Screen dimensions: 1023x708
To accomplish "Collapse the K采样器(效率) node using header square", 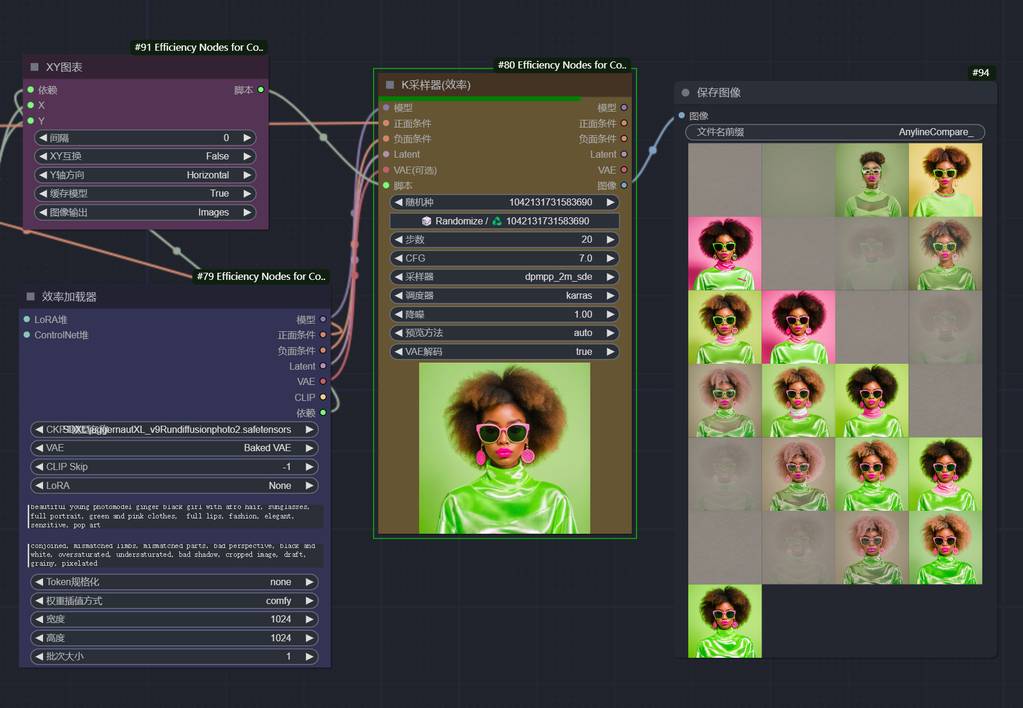I will pyautogui.click(x=390, y=85).
